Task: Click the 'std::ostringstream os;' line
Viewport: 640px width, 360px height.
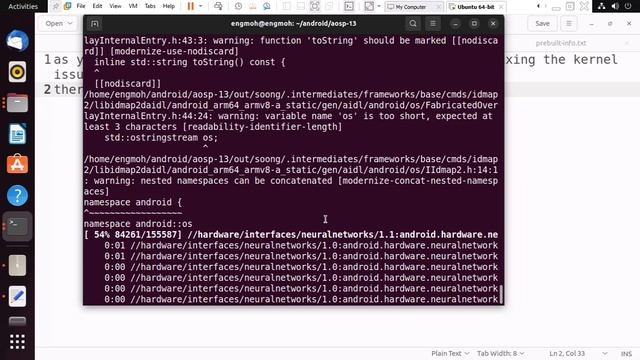Action: pos(161,138)
